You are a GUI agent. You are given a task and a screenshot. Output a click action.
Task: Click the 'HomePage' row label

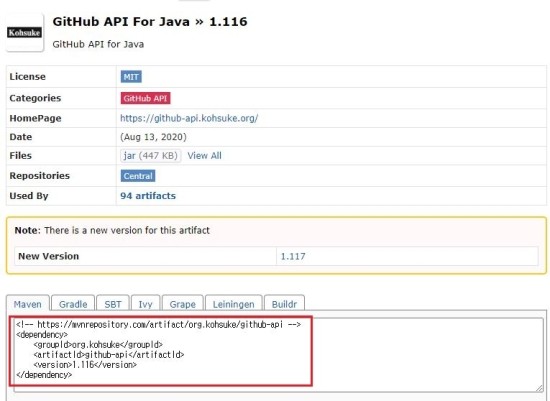tap(35, 118)
